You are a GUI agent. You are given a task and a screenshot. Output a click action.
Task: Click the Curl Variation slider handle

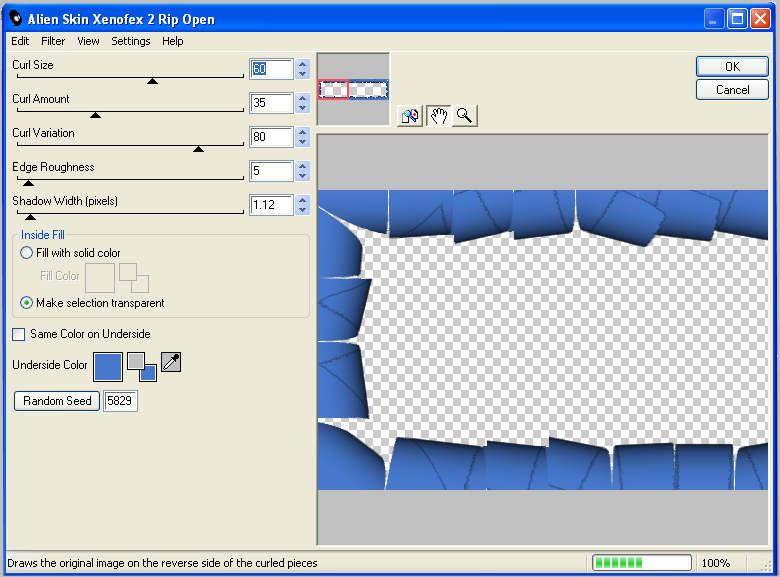[x=198, y=149]
